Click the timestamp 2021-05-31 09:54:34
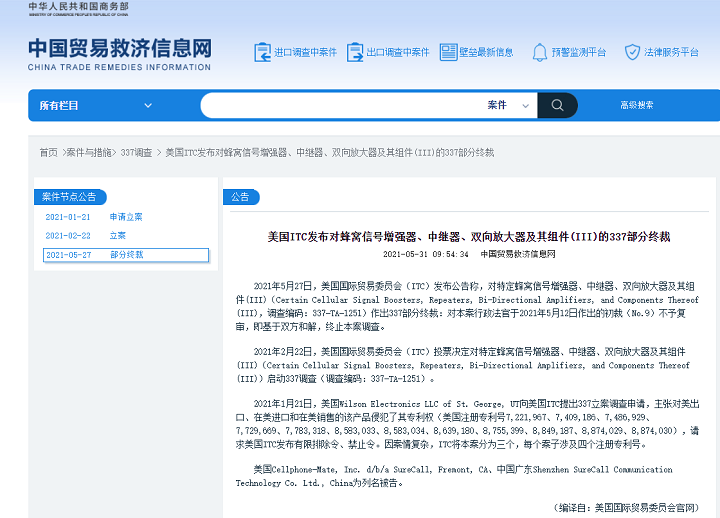720x518 pixels. (x=426, y=254)
